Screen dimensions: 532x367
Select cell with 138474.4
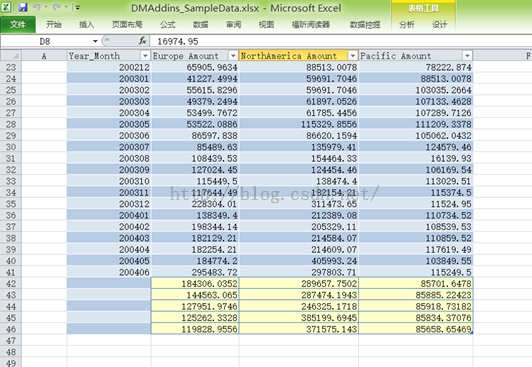coord(299,181)
